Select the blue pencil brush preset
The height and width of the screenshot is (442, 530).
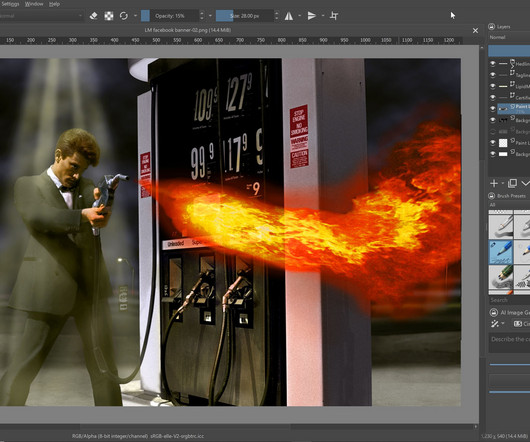click(x=501, y=252)
